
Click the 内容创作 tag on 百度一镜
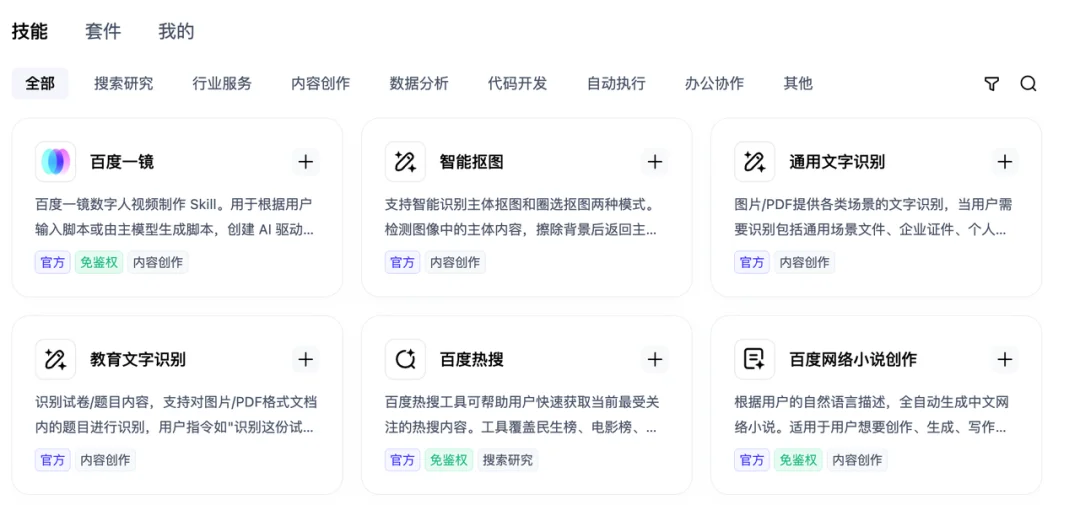point(158,262)
